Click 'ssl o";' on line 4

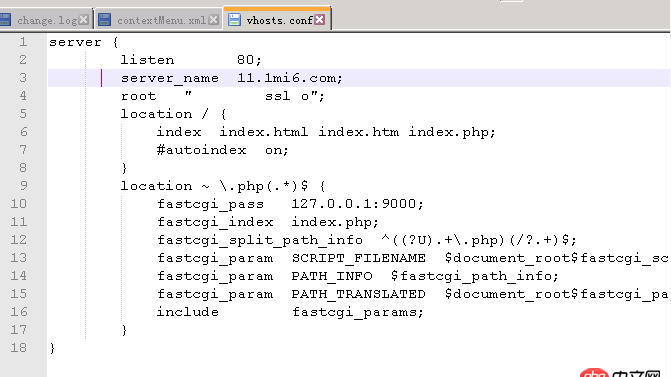point(295,96)
